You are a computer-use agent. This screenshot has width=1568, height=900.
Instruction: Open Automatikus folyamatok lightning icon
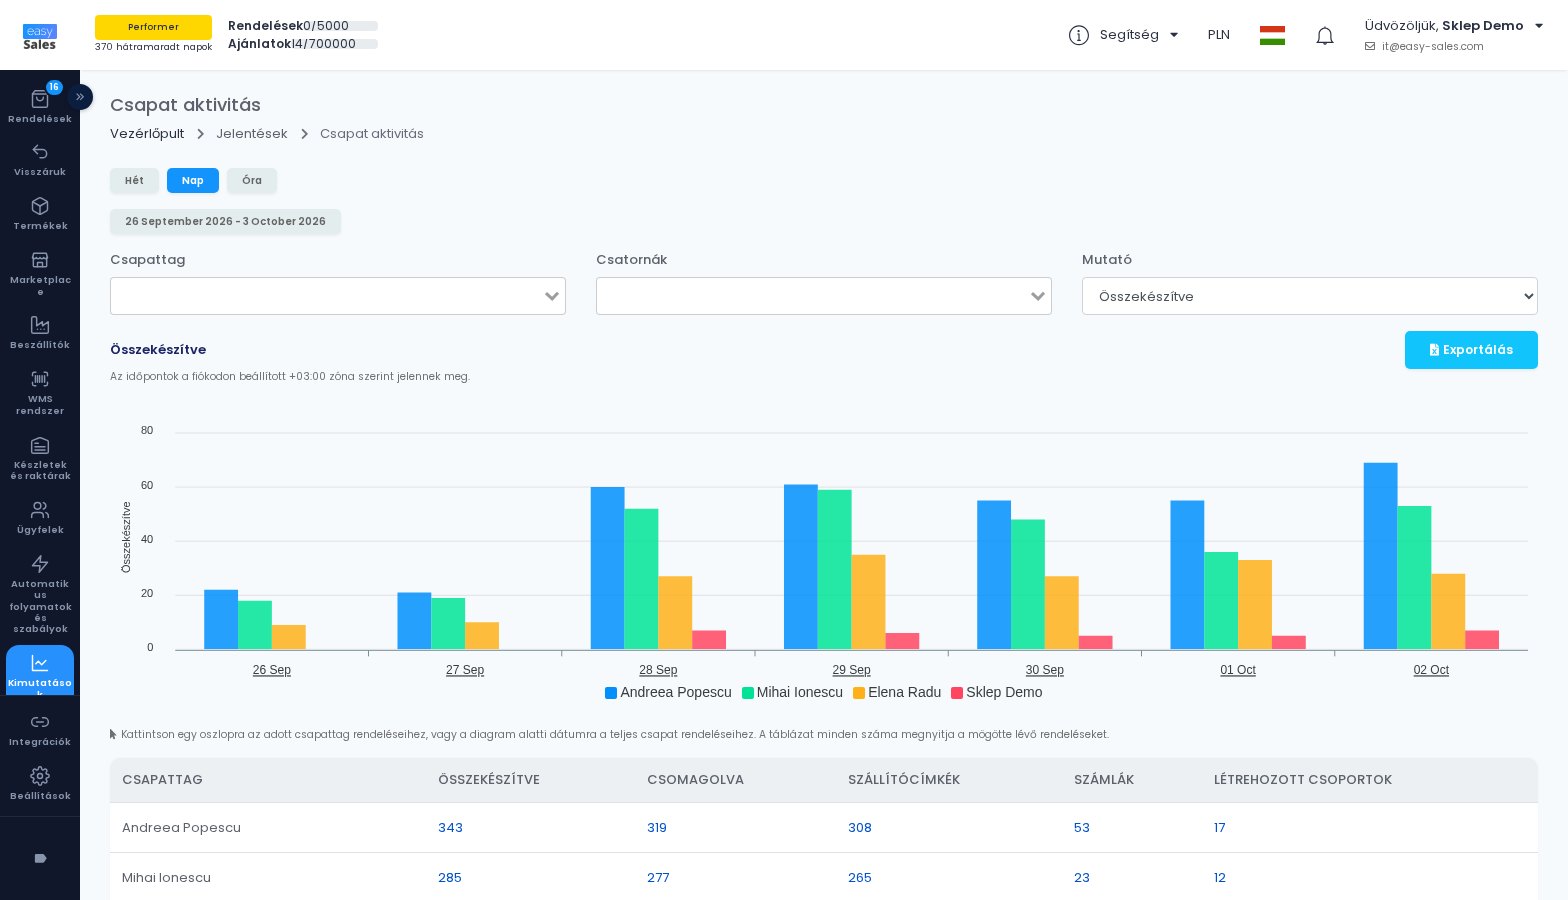click(40, 564)
